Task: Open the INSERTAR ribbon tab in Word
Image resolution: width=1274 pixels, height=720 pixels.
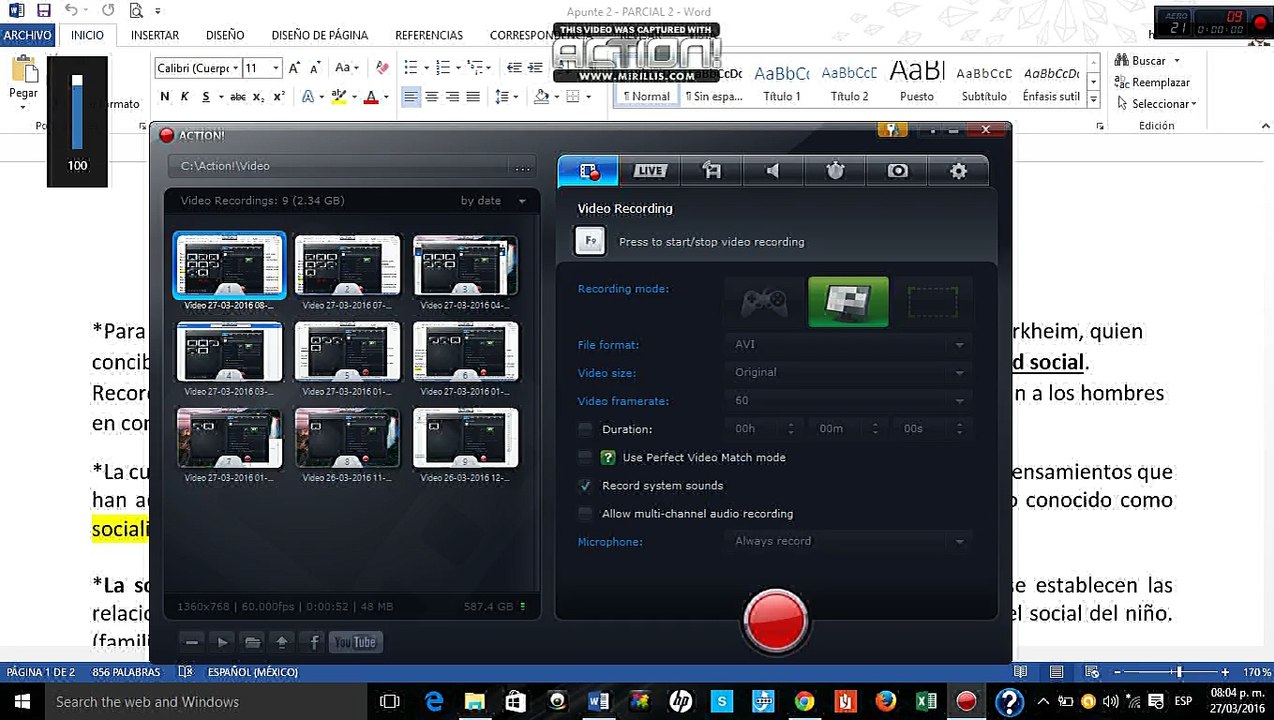Action: 155,35
